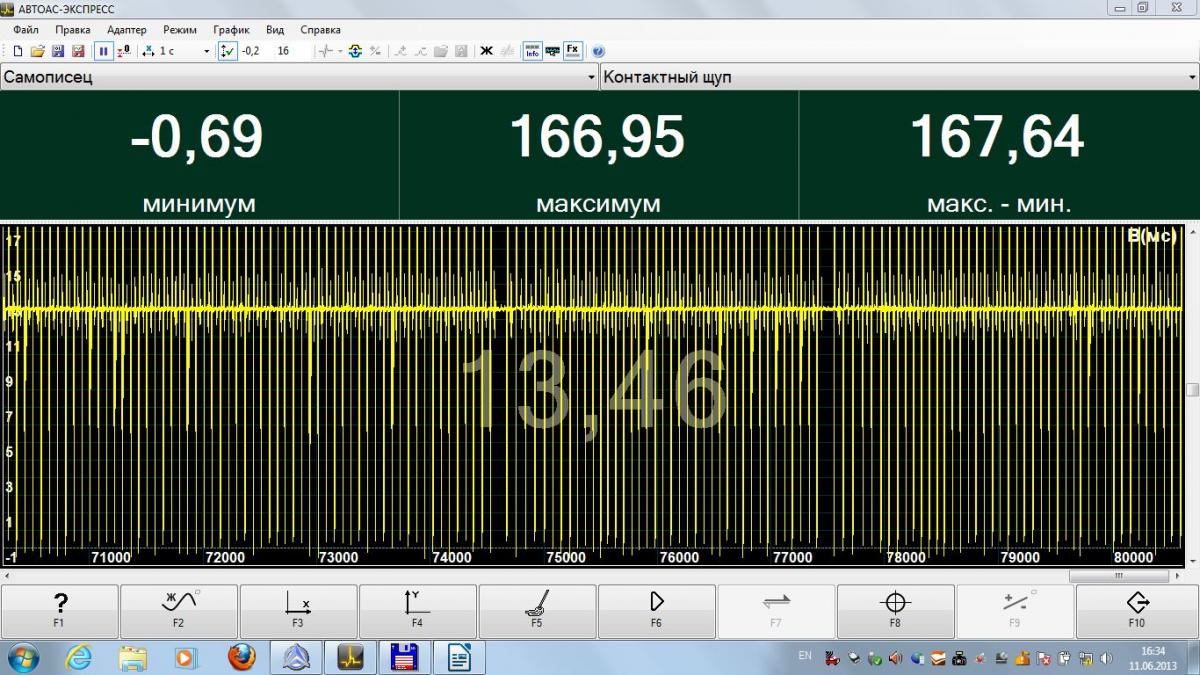1200x675 pixels.
Task: Click the new file icon in toolbar
Action: pos(17,51)
